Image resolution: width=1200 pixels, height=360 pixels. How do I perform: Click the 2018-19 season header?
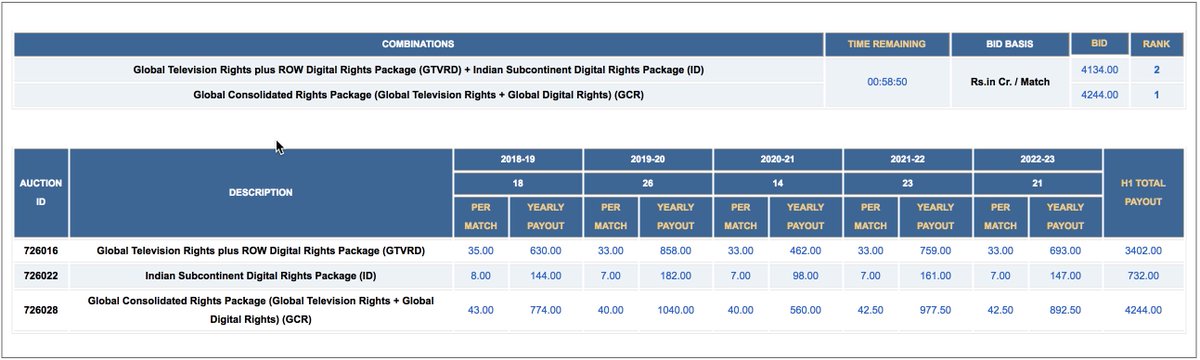518,159
